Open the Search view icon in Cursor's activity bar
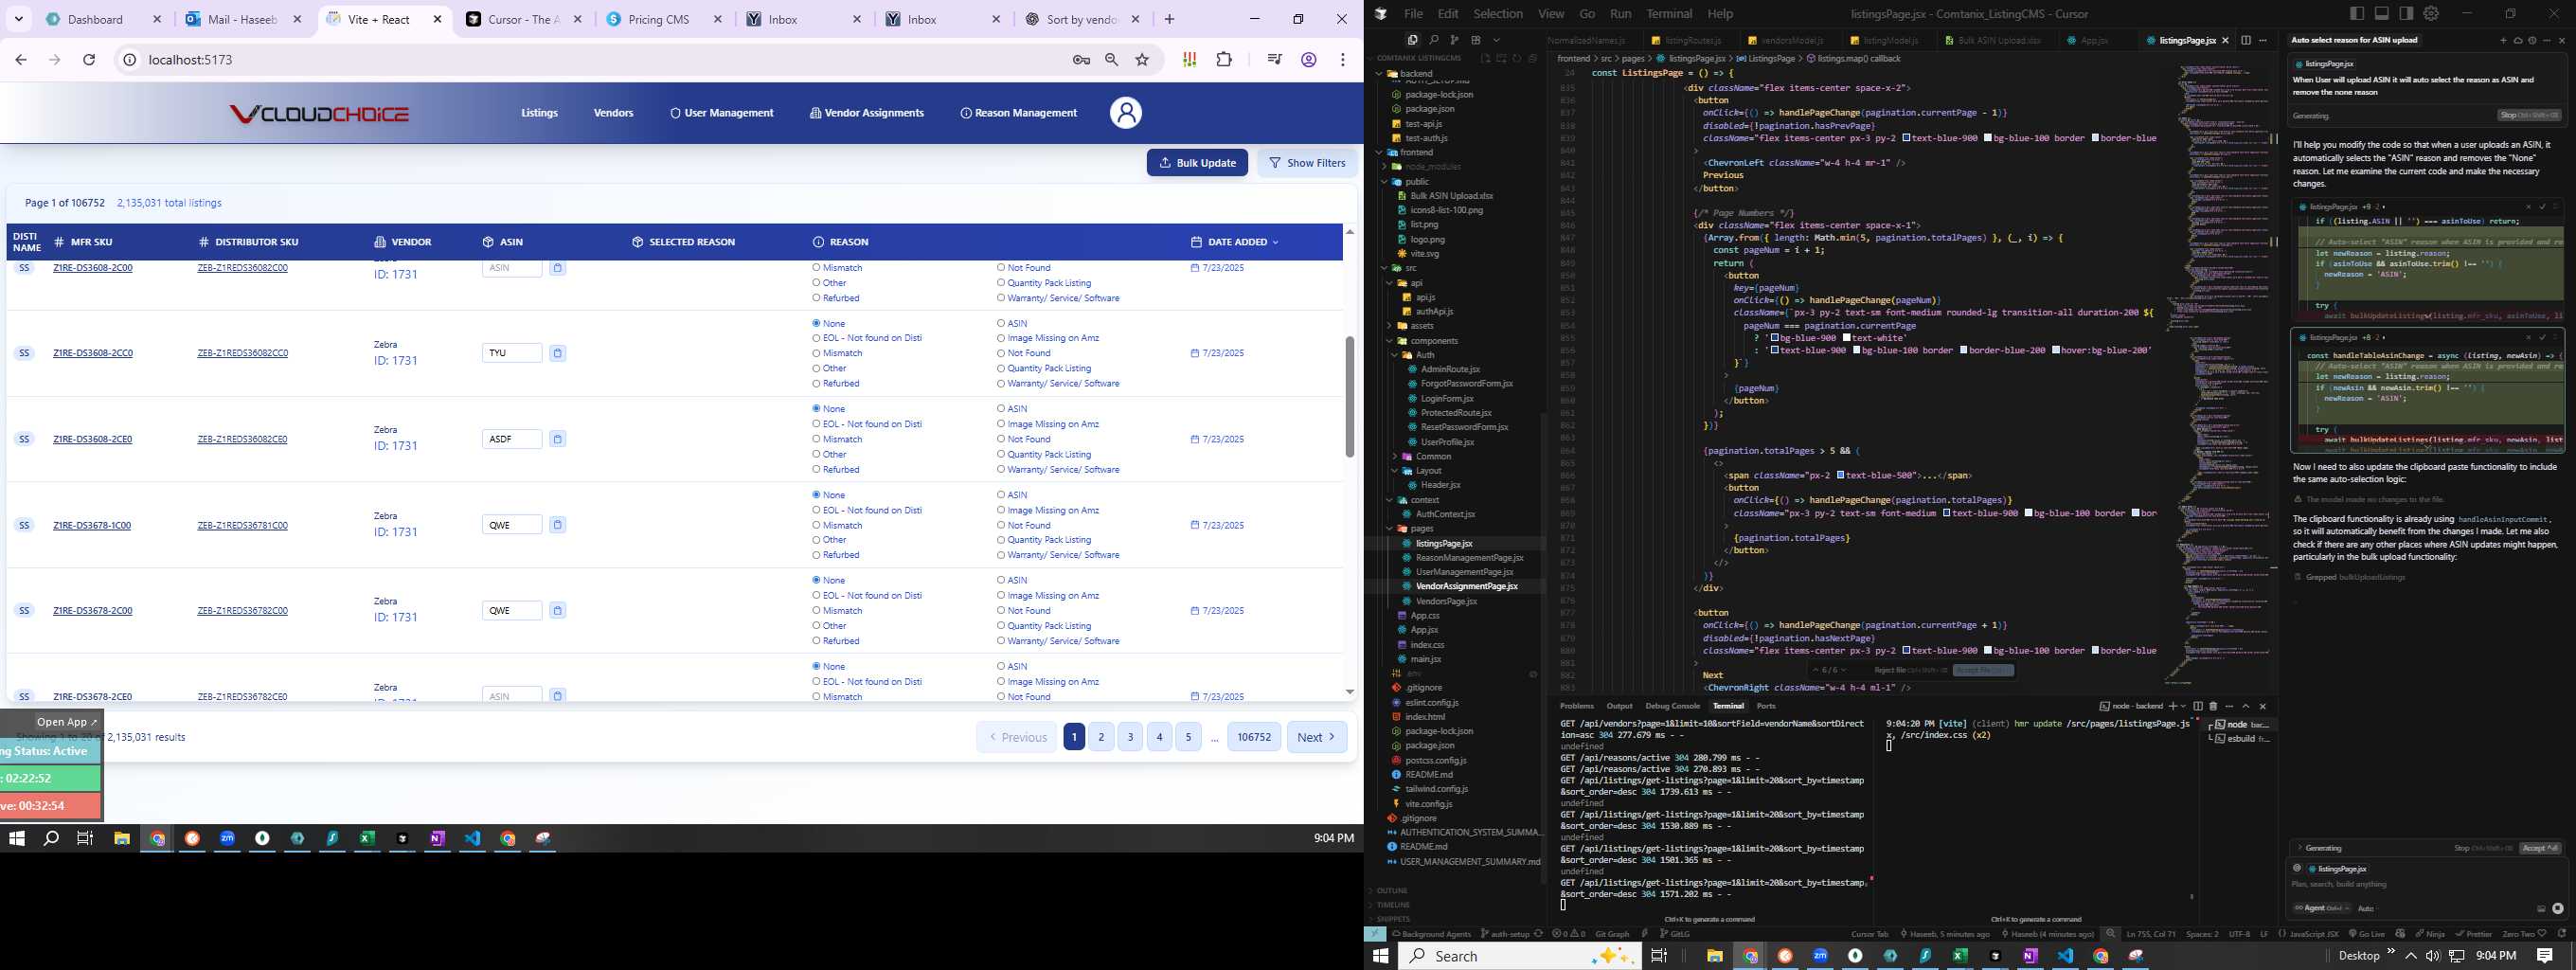 (1433, 40)
